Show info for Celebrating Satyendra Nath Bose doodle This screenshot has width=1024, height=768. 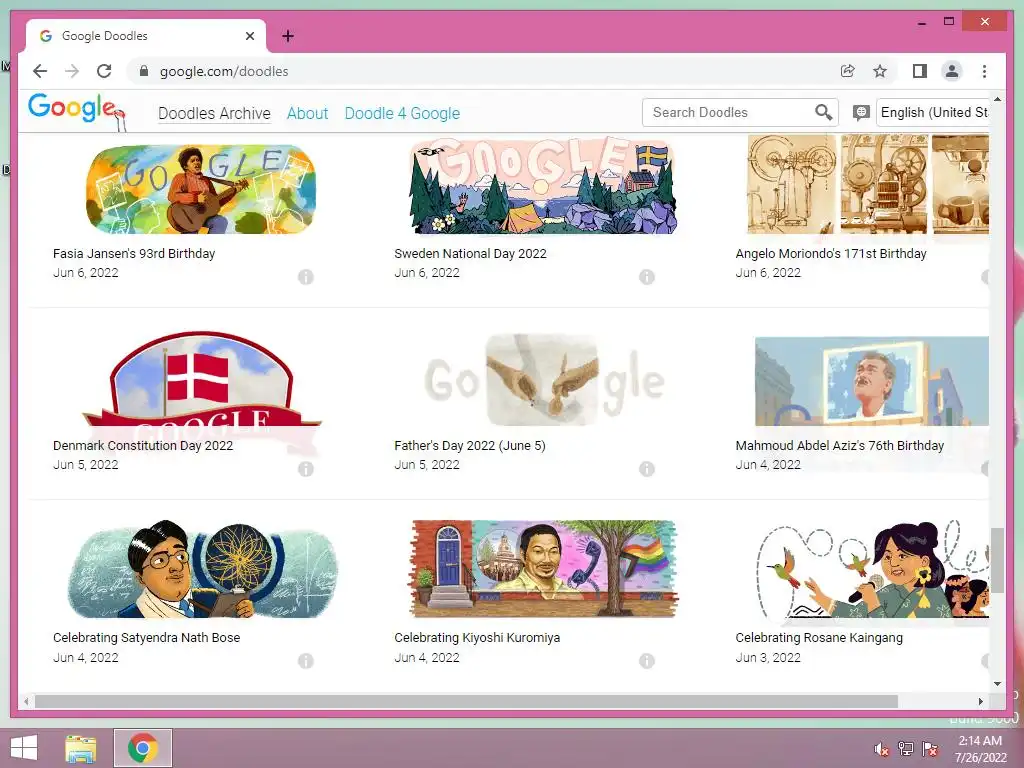306,661
